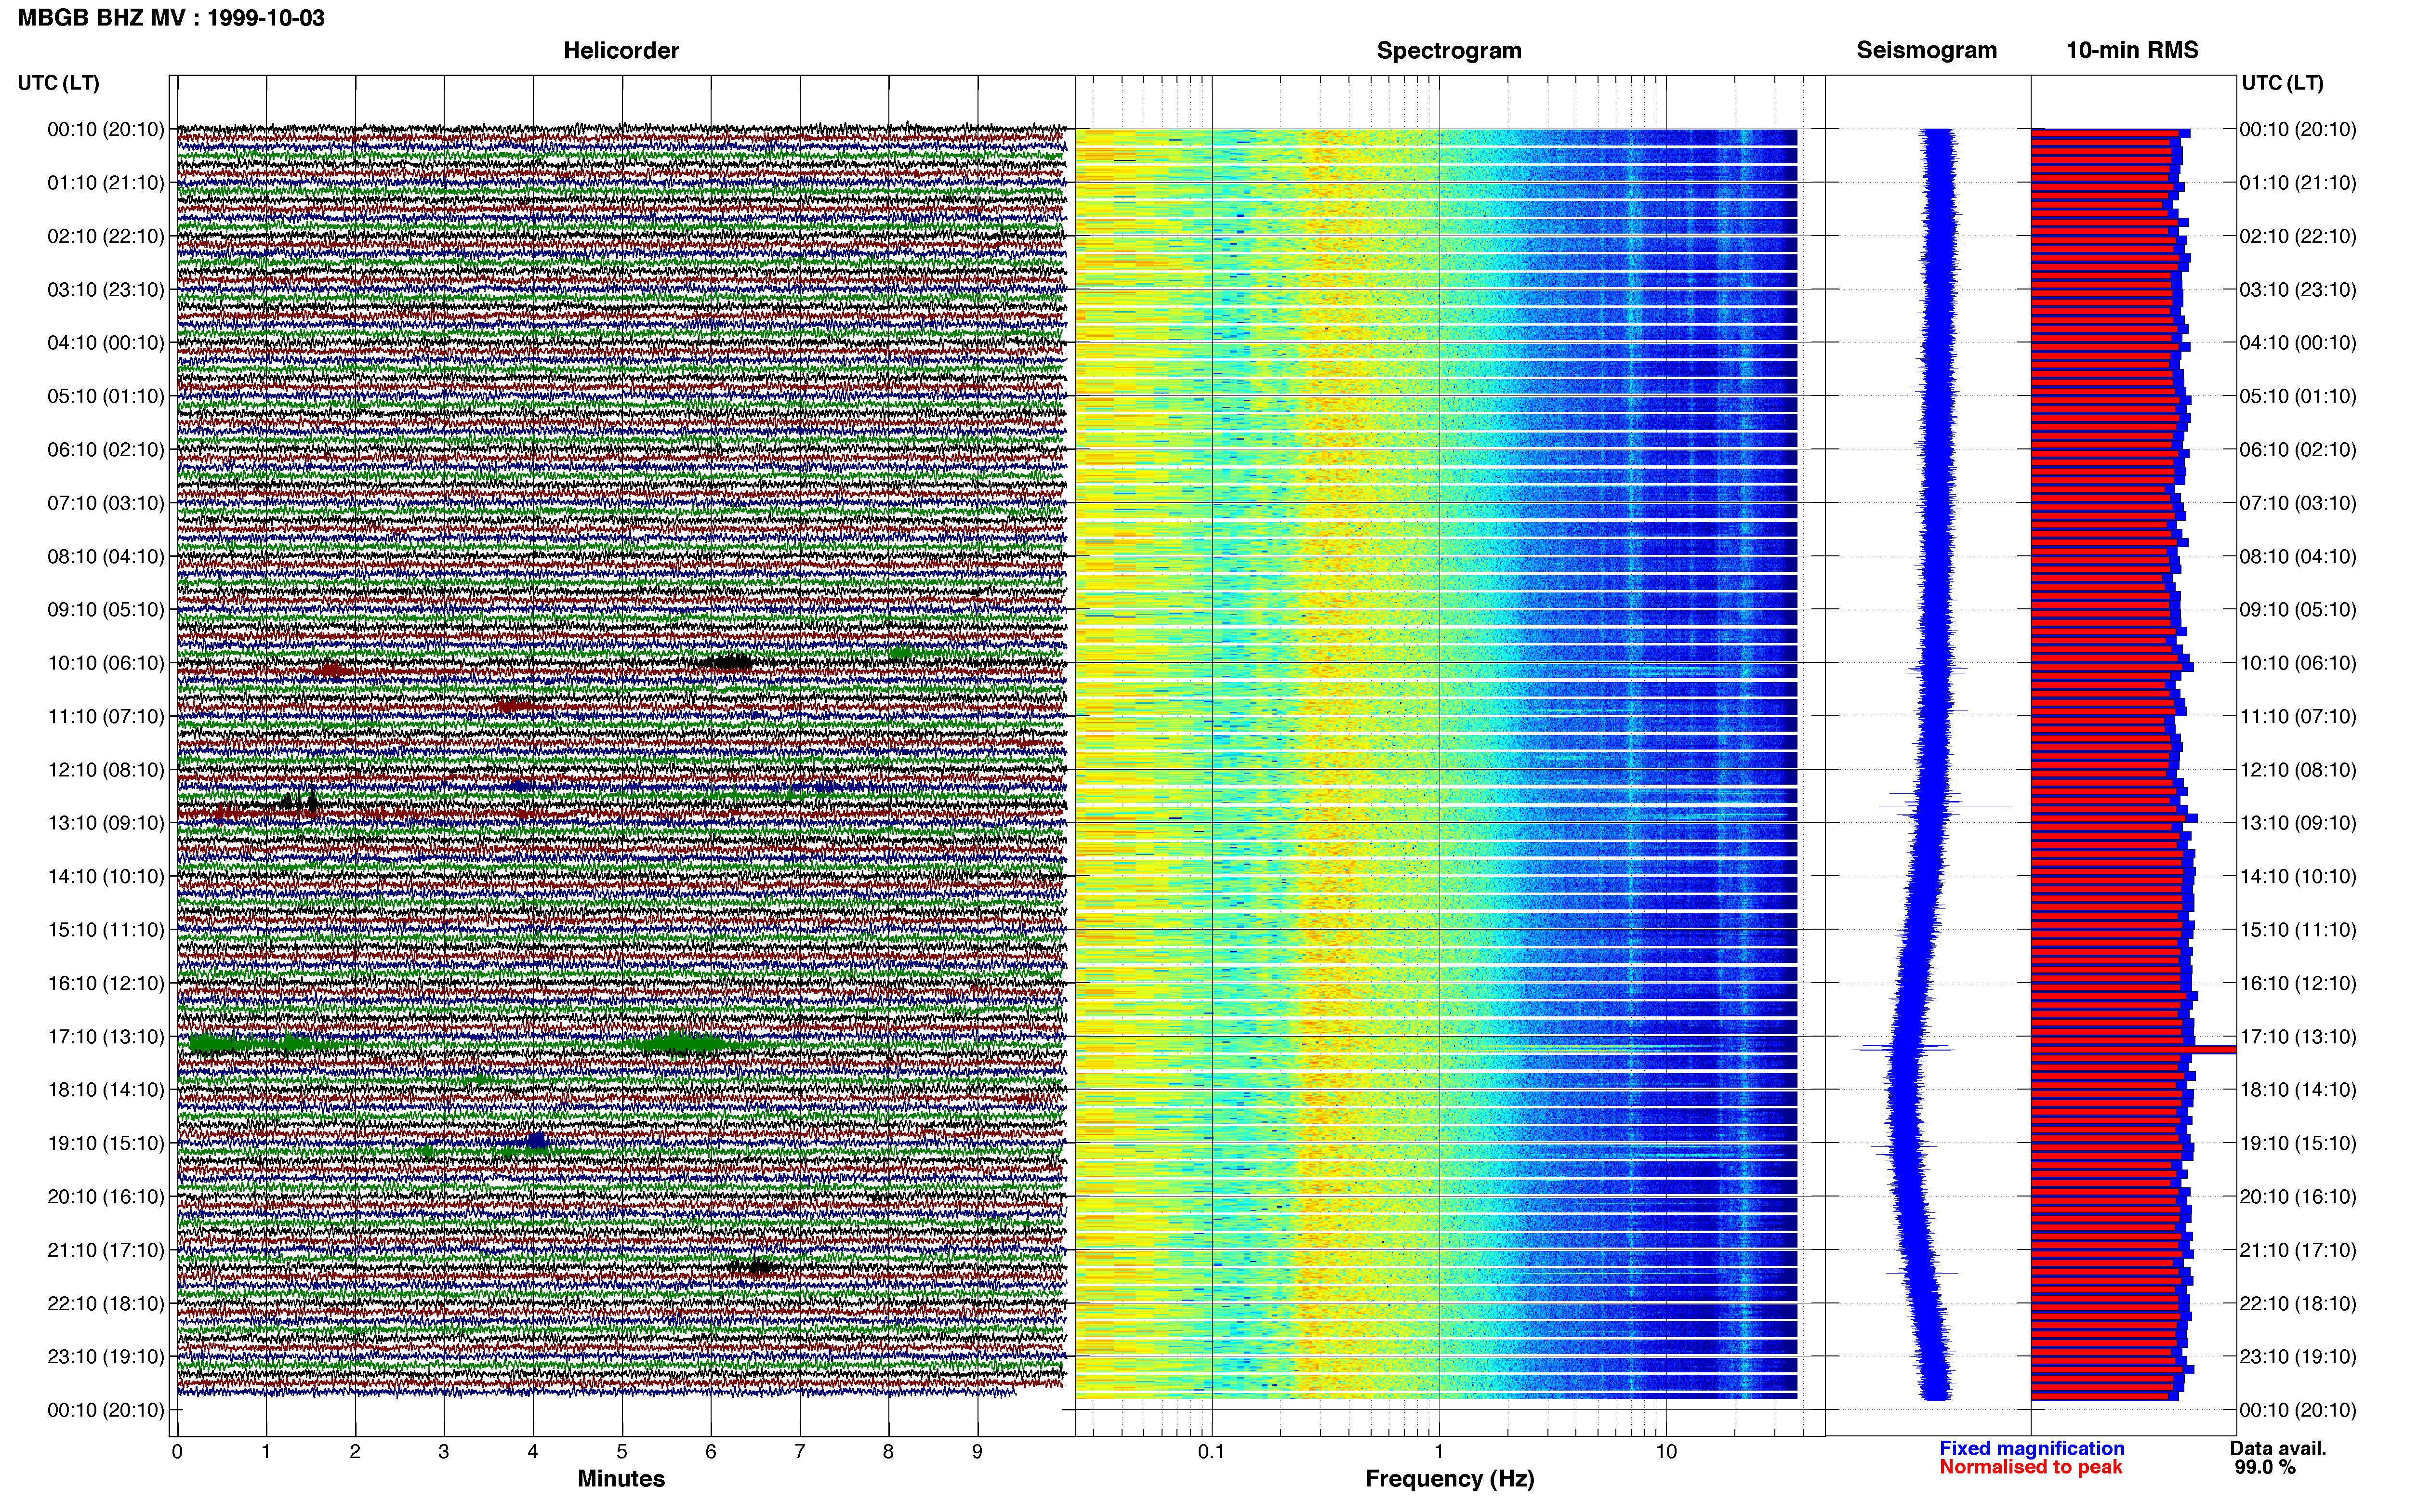Click the 'Spectrogram' panel heading
This screenshot has height=1512, width=2418.
click(x=1449, y=50)
